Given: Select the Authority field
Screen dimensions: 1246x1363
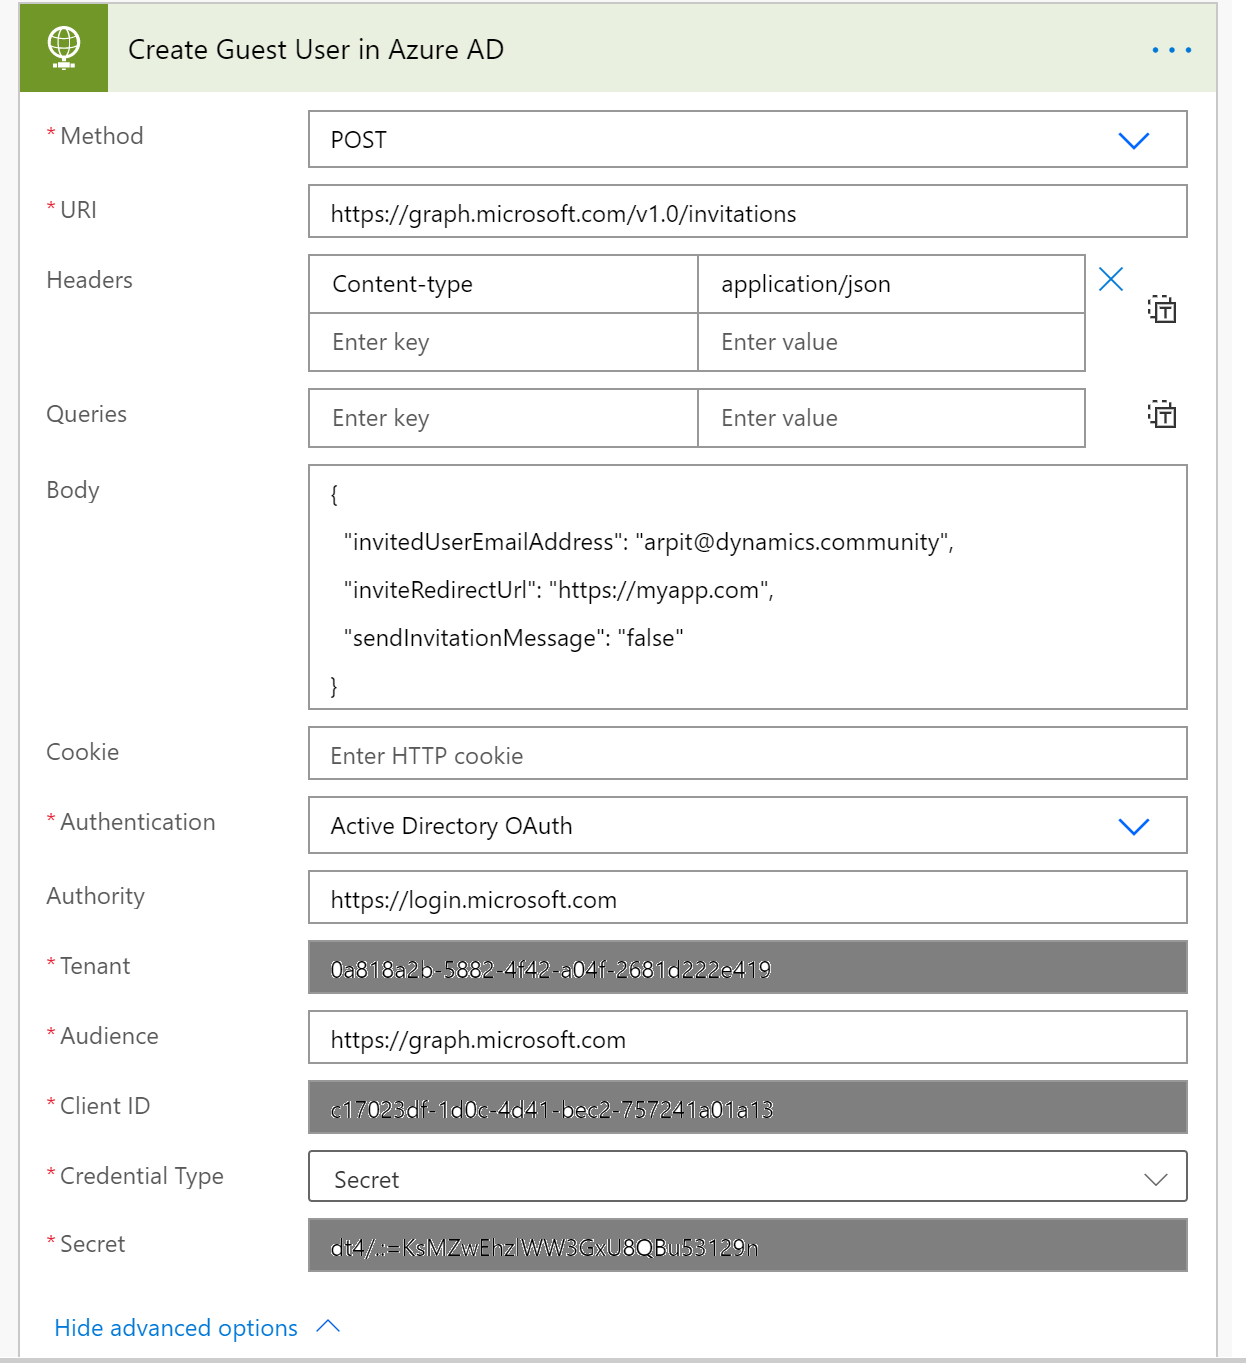Looking at the screenshot, I should point(747,898).
